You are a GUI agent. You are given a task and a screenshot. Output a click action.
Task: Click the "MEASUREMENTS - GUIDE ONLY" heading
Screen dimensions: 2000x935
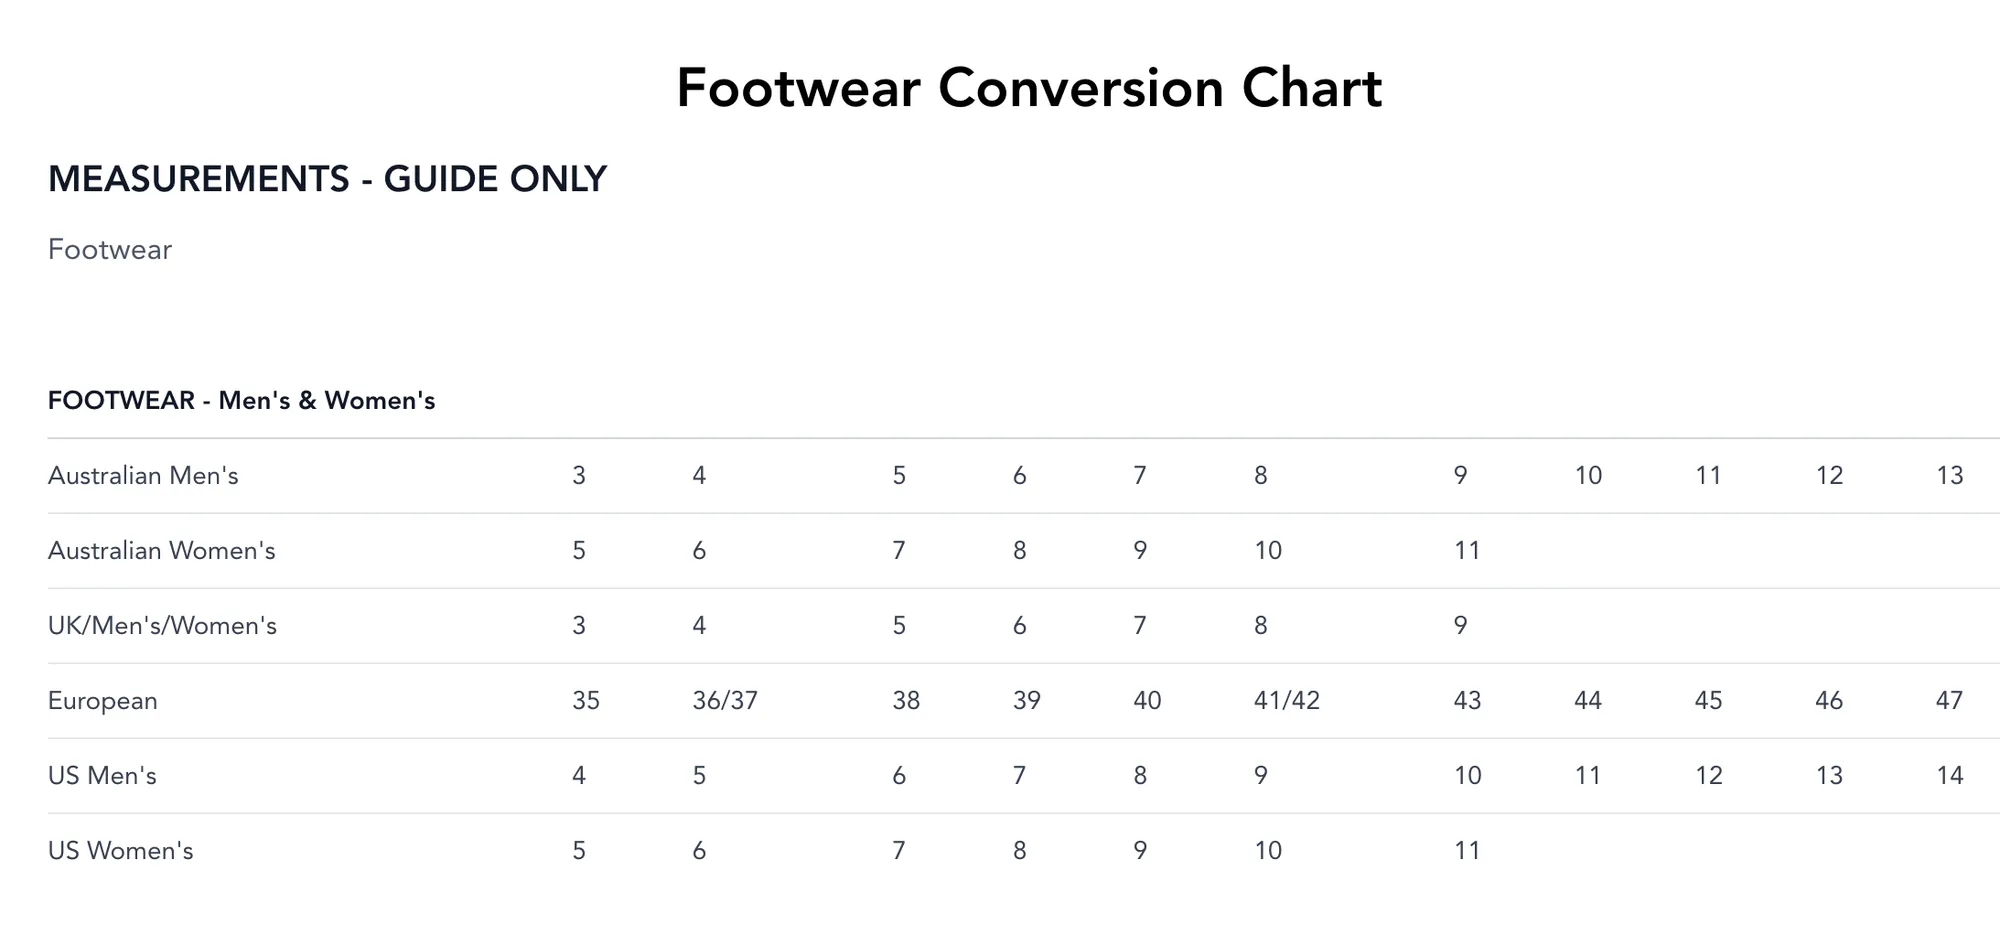pyautogui.click(x=327, y=179)
